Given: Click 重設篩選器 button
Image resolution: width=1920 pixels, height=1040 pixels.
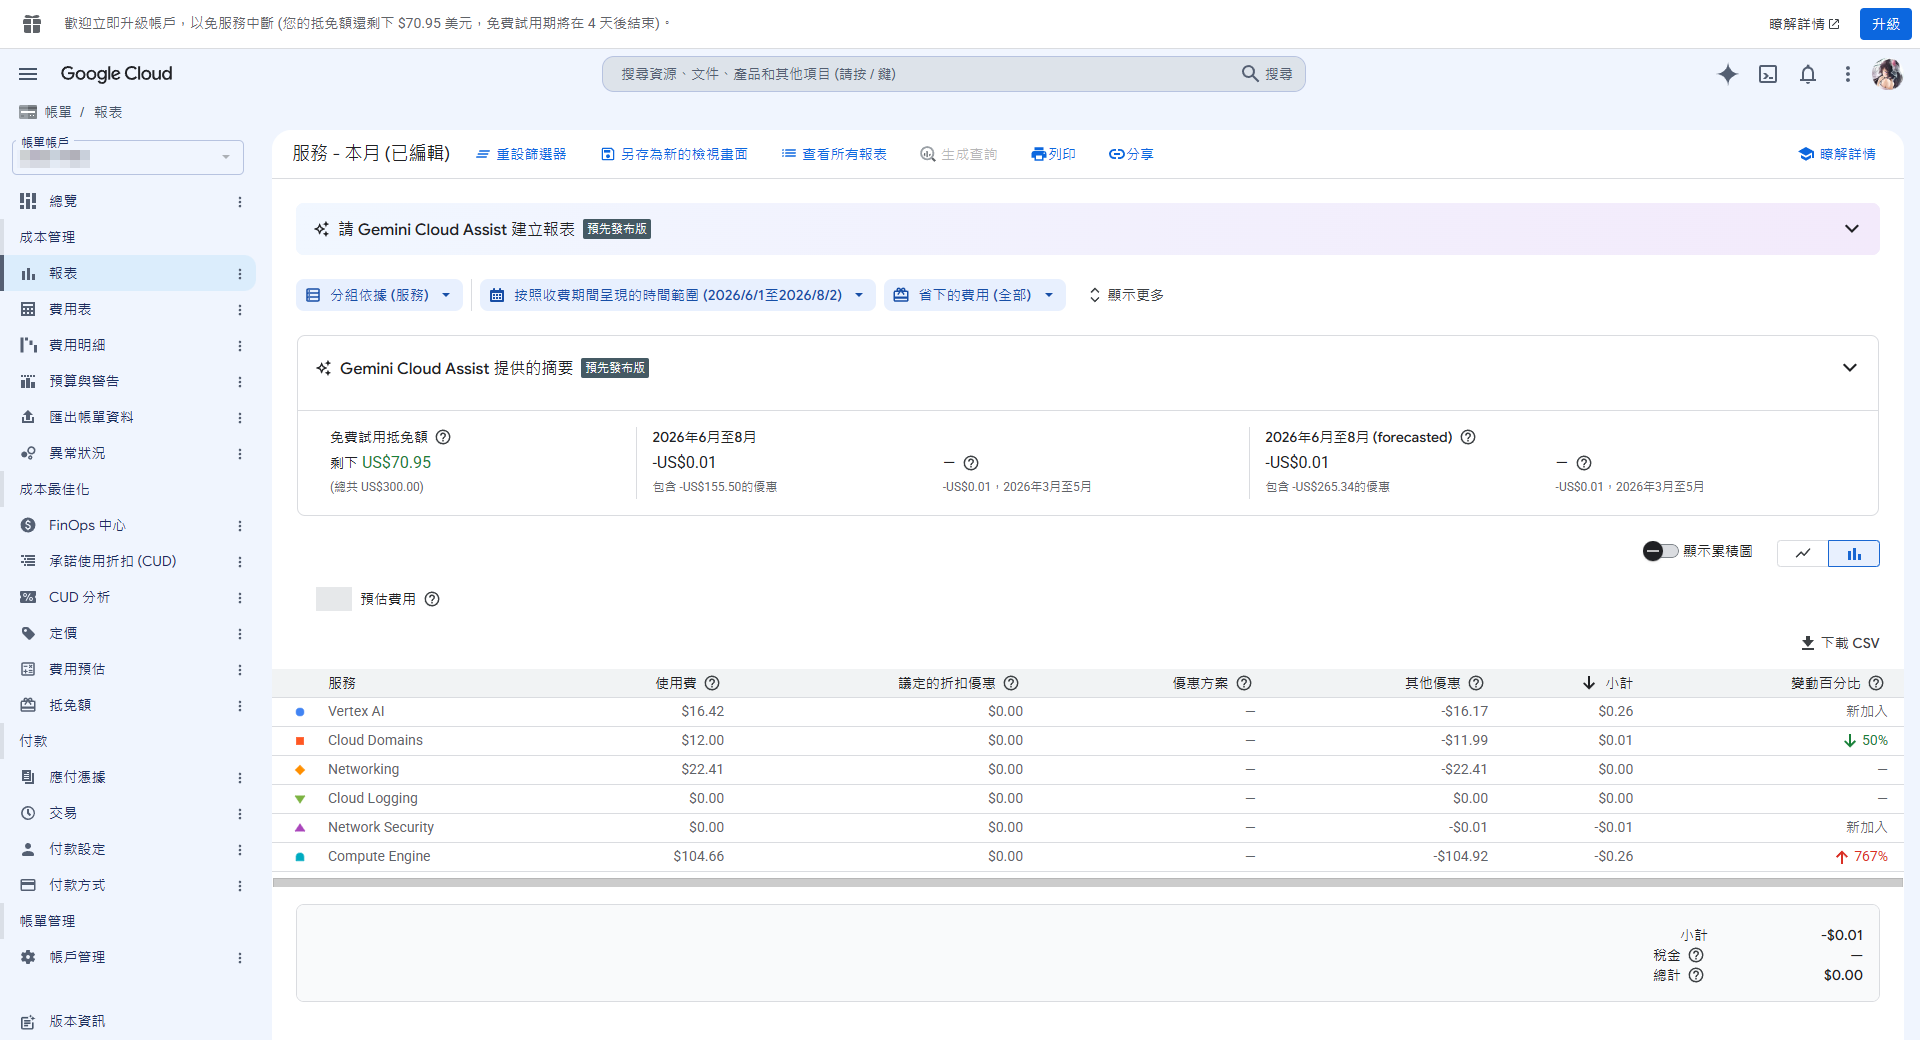Looking at the screenshot, I should pyautogui.click(x=521, y=154).
